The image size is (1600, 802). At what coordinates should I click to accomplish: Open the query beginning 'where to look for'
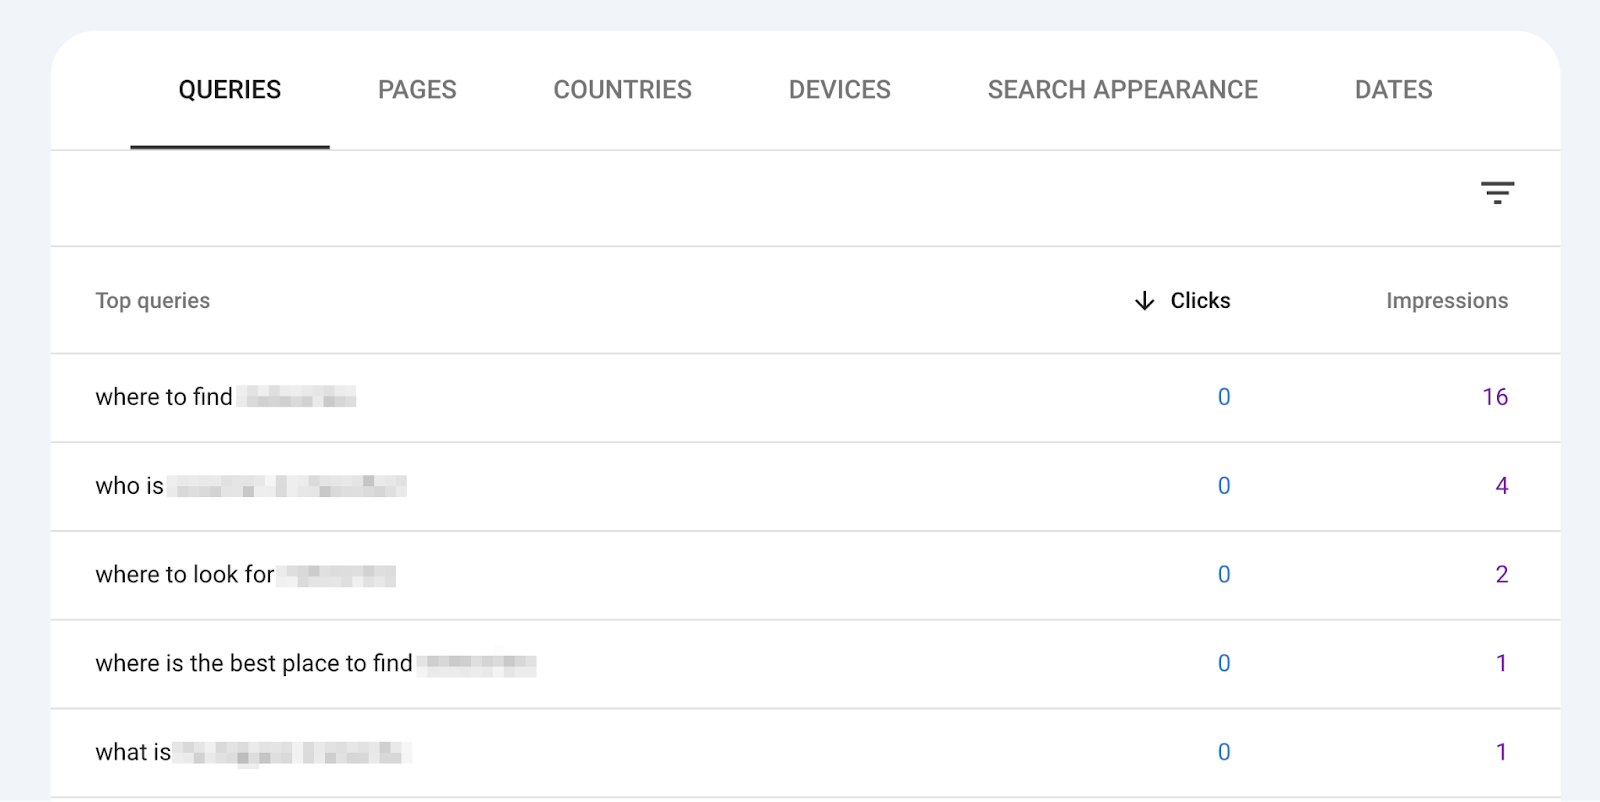pyautogui.click(x=245, y=574)
